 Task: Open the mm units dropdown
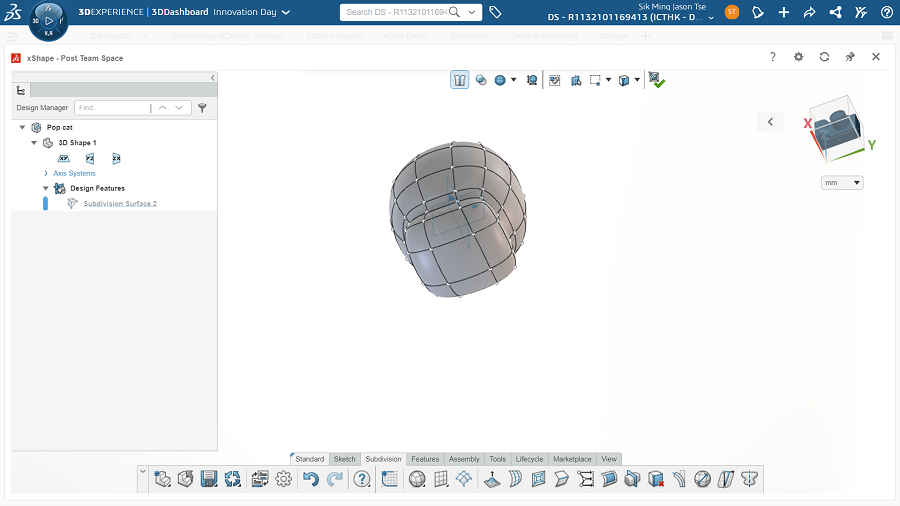coord(842,183)
